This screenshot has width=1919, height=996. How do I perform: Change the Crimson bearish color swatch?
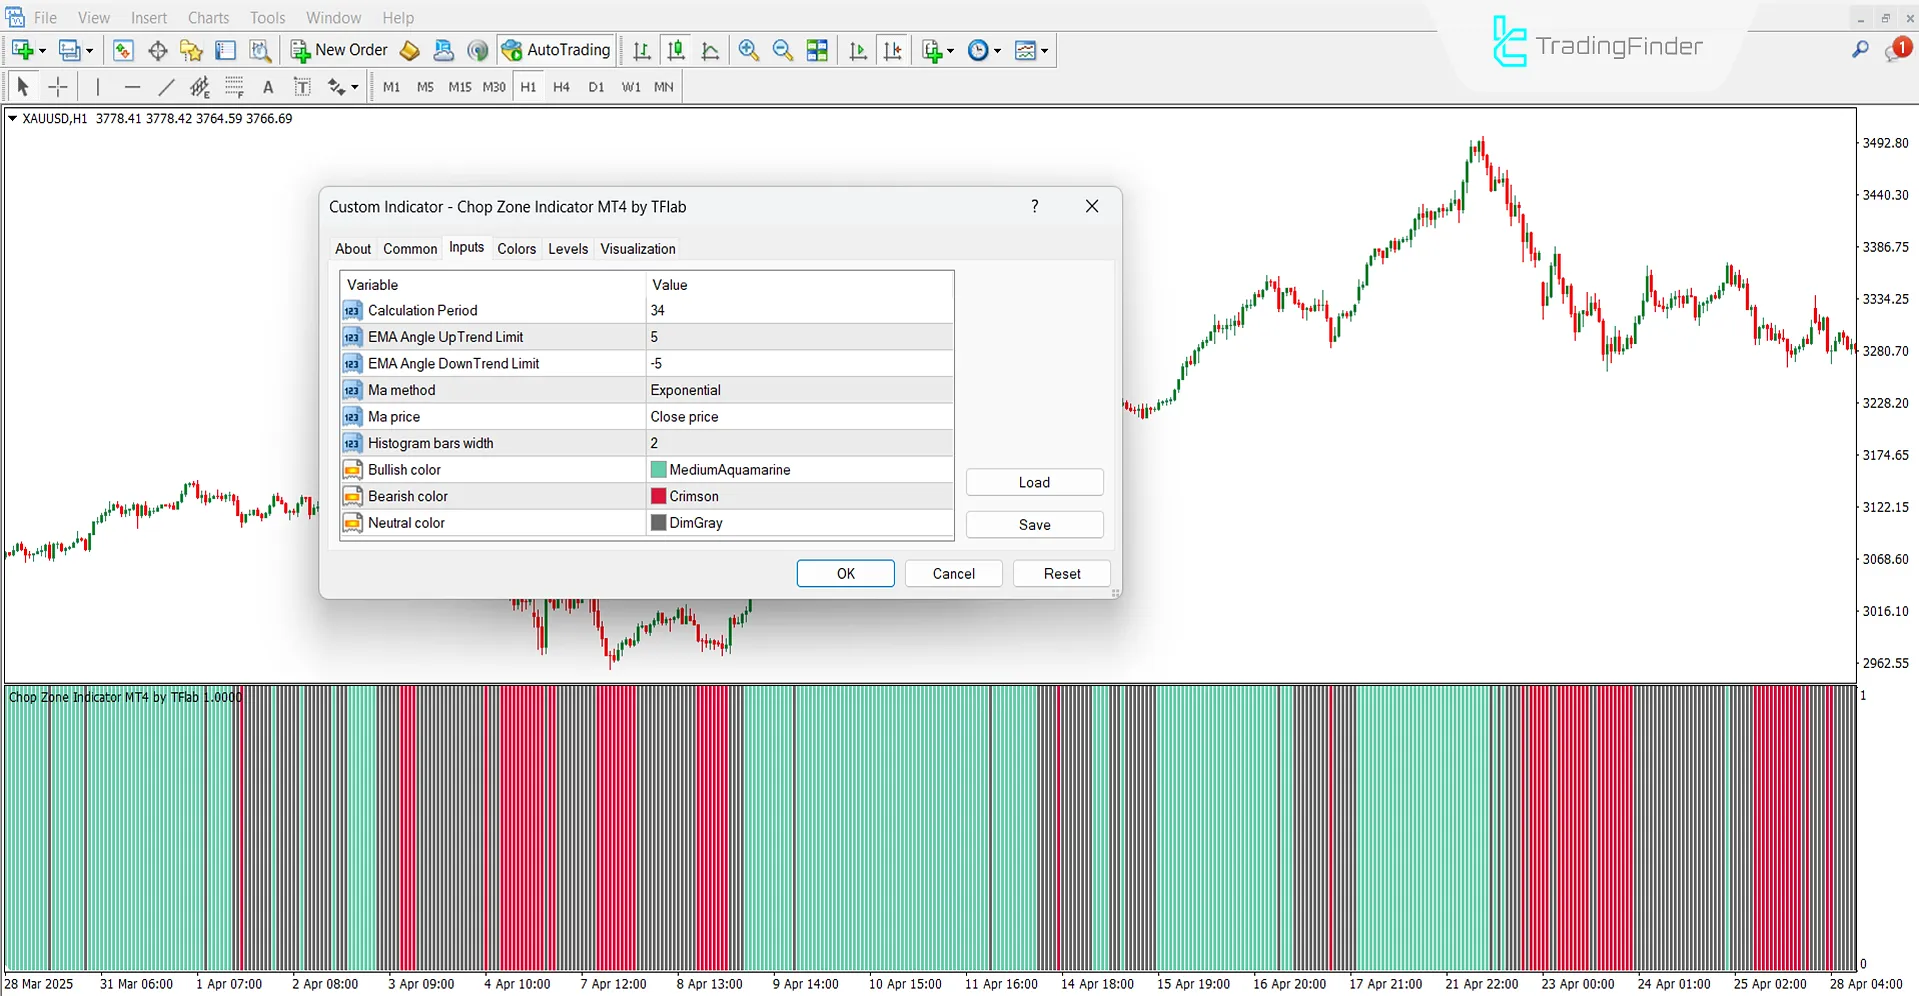coord(659,495)
